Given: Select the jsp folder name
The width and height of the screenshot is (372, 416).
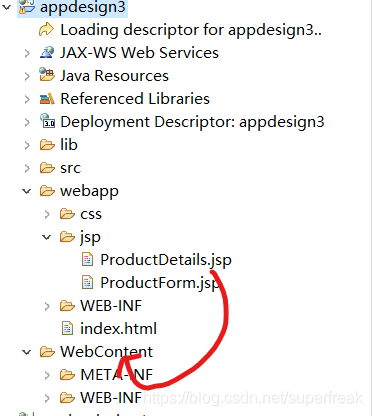Looking at the screenshot, I should (90, 238).
